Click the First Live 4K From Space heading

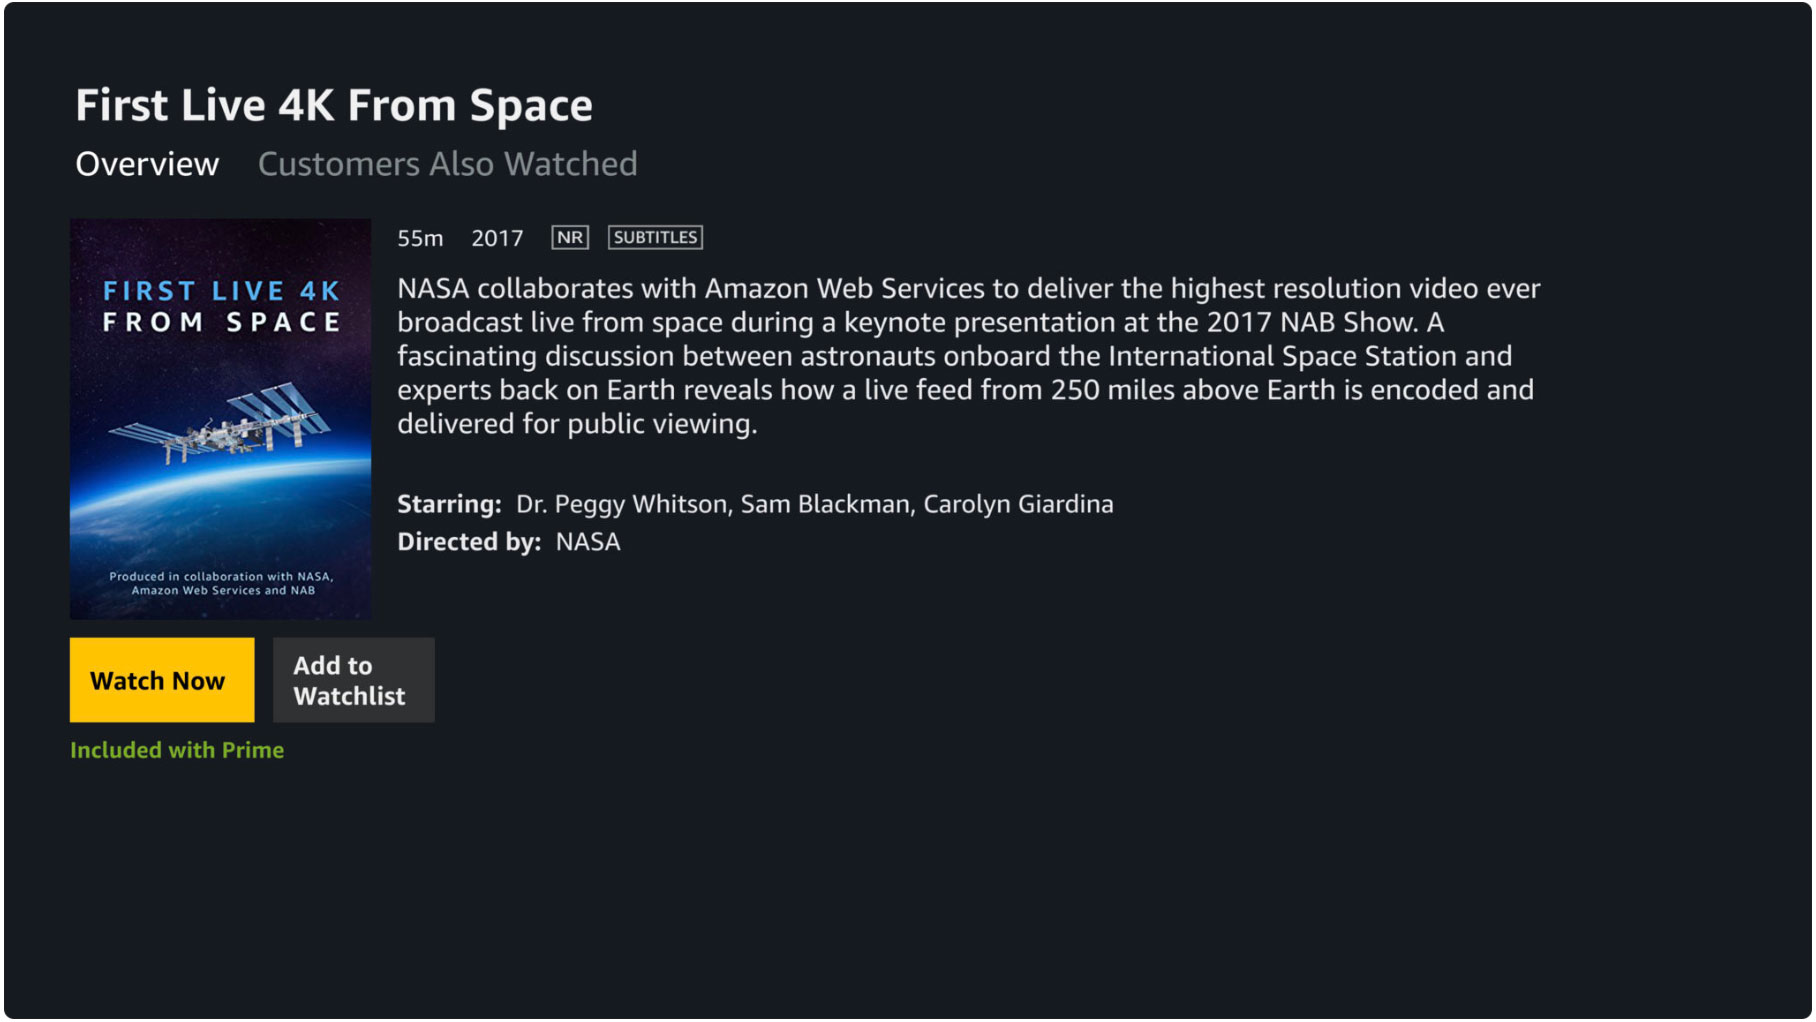tap(334, 106)
